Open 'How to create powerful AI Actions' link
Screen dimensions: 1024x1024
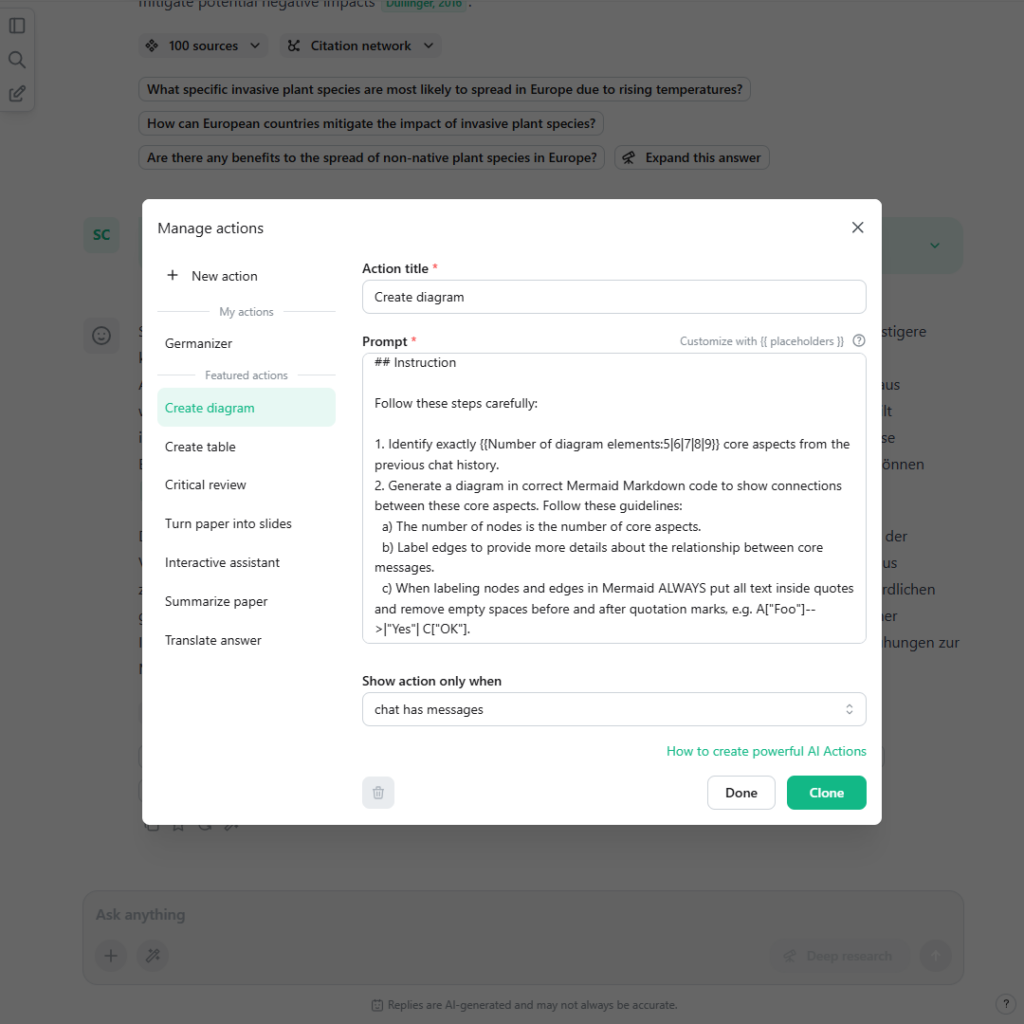point(766,750)
